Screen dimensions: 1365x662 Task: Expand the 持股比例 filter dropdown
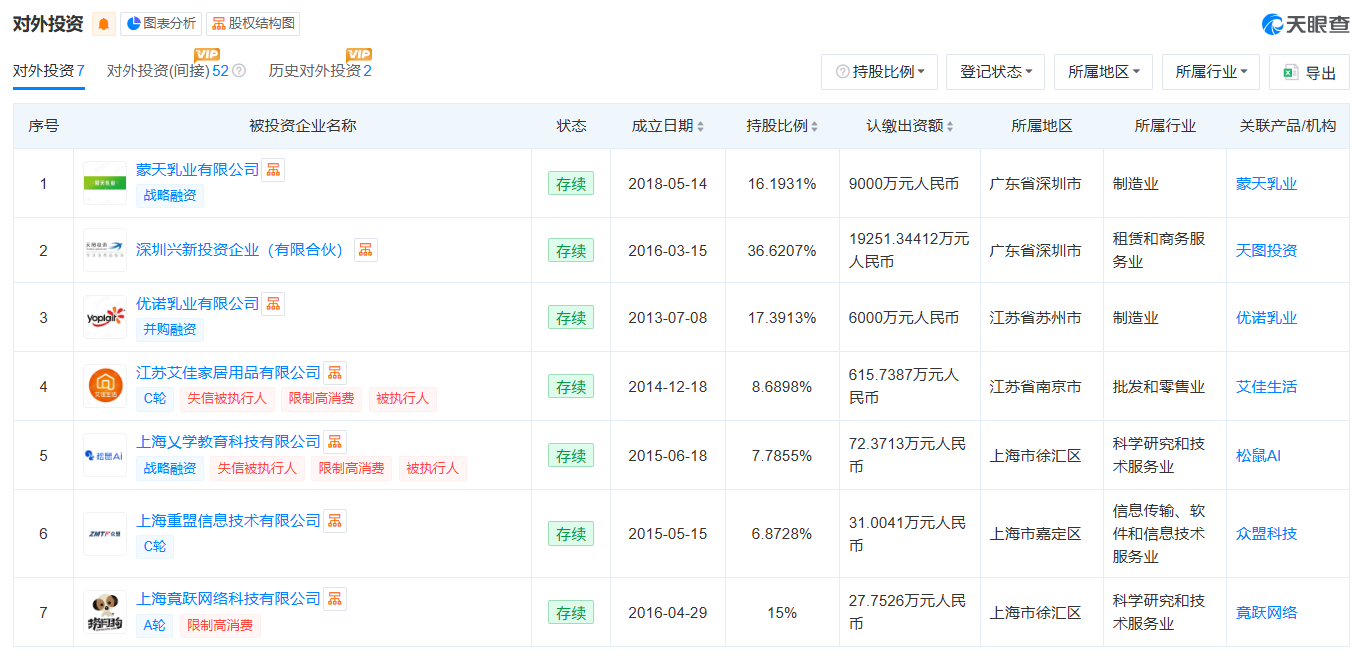click(879, 72)
